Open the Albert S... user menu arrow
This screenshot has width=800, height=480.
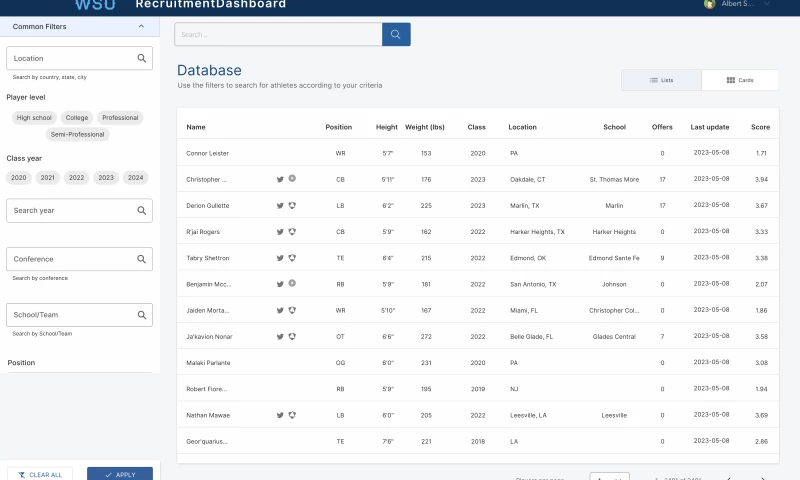(766, 4)
